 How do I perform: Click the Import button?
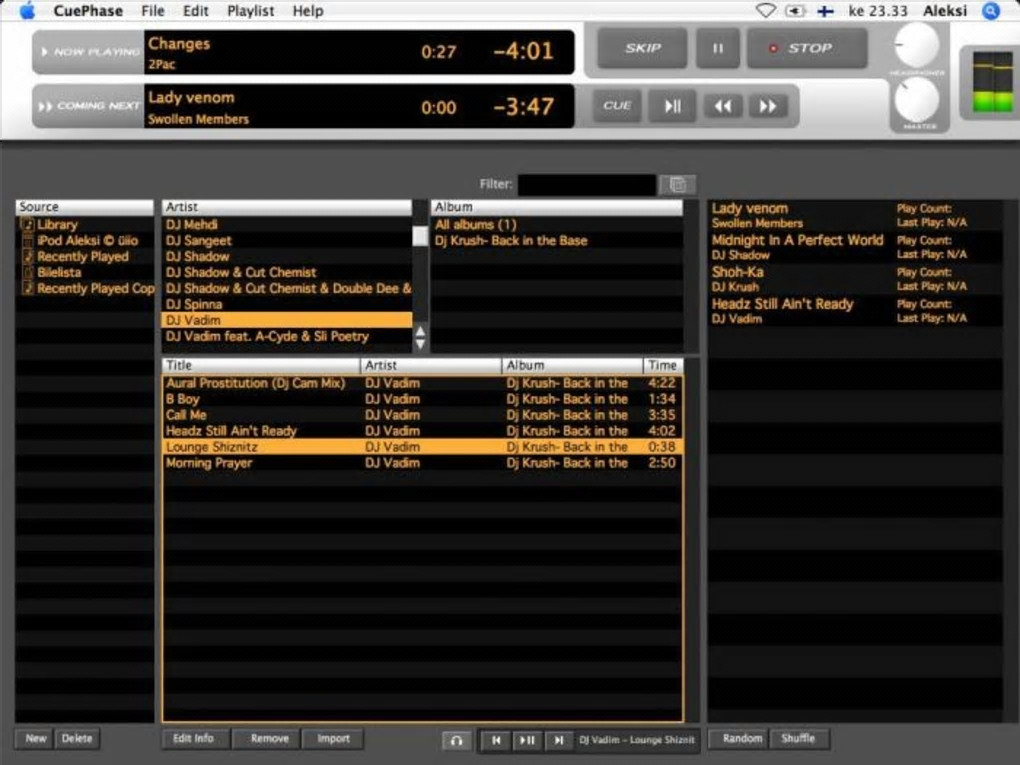(x=333, y=738)
